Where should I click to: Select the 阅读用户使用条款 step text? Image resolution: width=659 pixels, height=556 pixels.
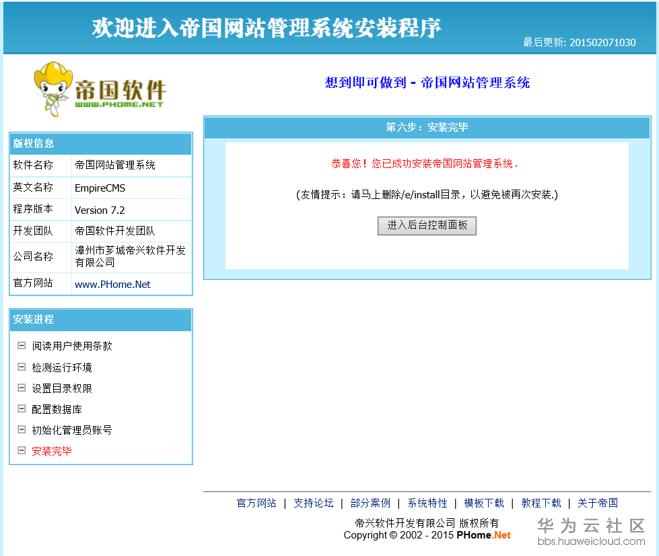pyautogui.click(x=72, y=346)
